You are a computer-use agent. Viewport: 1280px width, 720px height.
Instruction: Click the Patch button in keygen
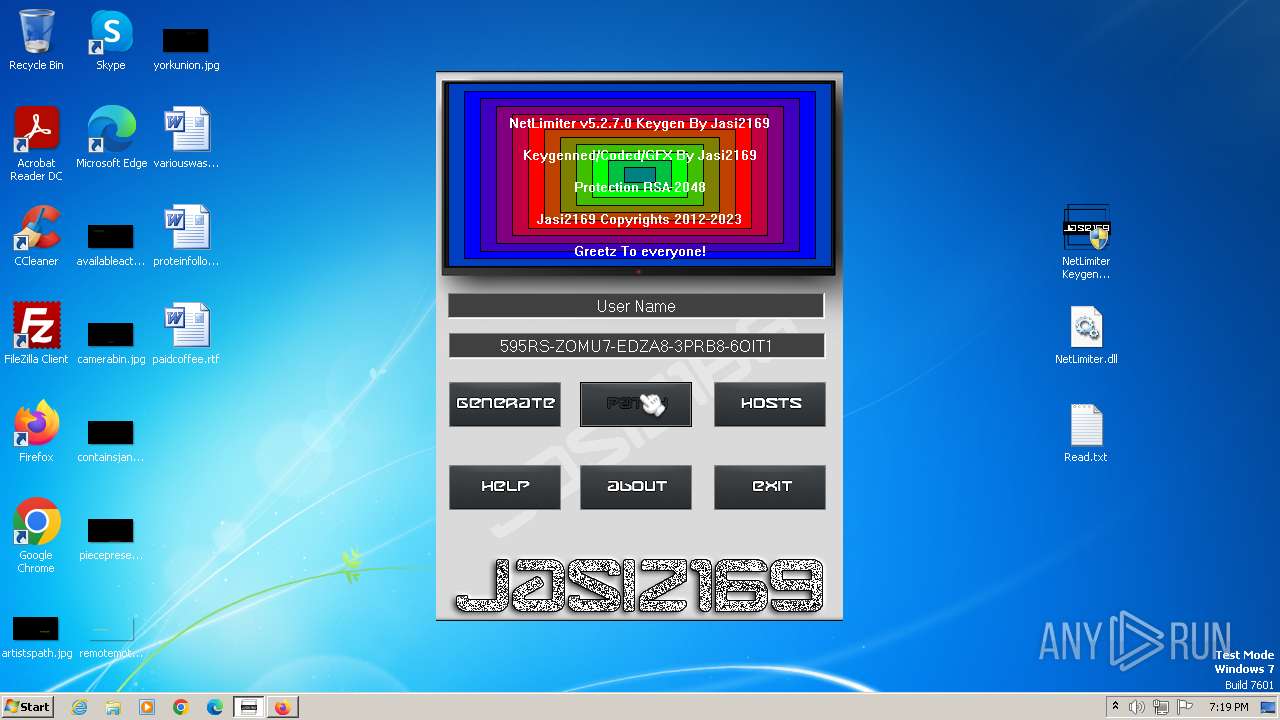point(636,404)
